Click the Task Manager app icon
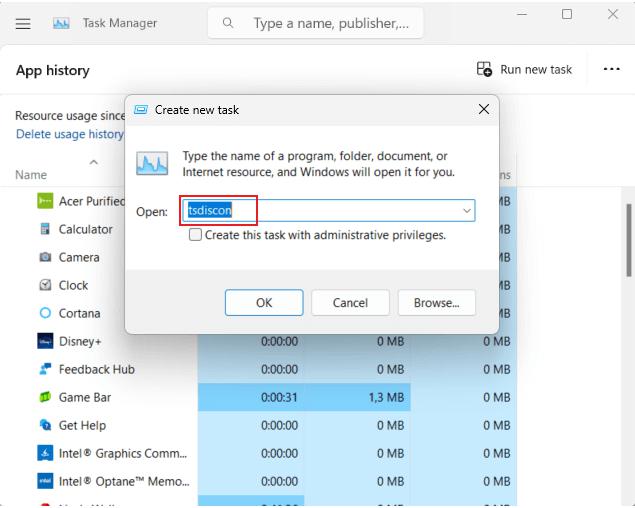This screenshot has width=635, height=508. coord(61,23)
